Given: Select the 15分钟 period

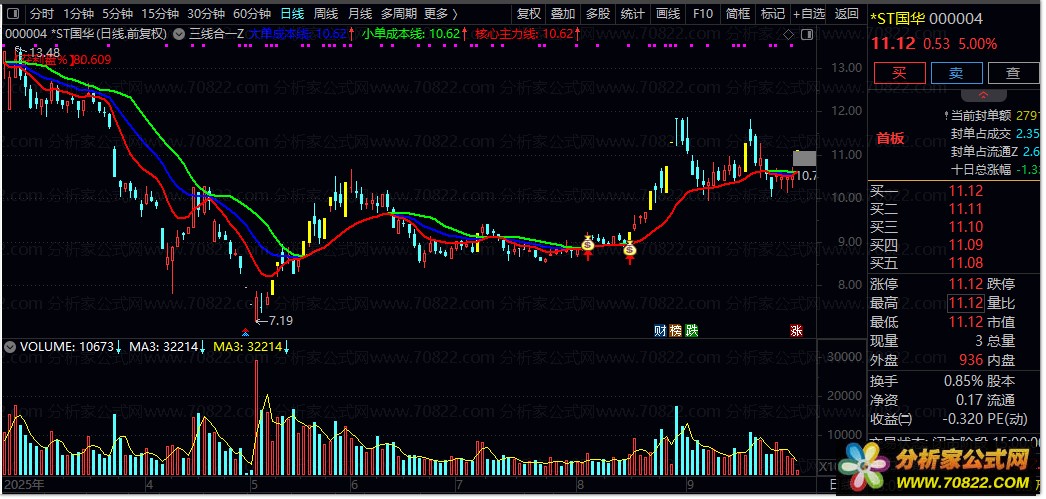Looking at the screenshot, I should point(160,13).
